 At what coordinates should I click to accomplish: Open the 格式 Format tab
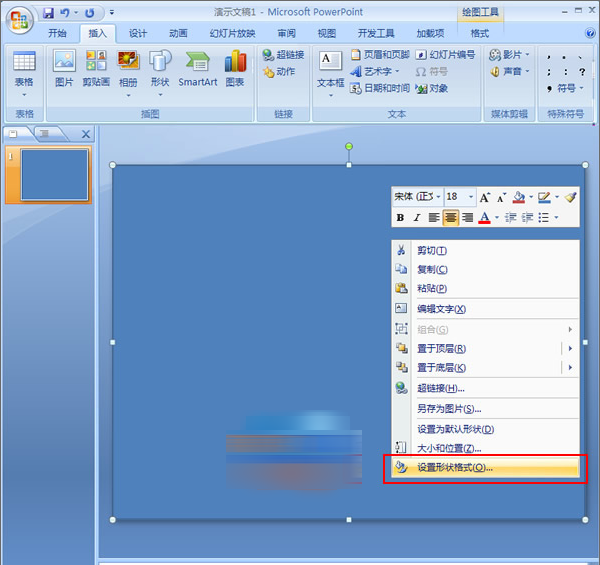(479, 33)
